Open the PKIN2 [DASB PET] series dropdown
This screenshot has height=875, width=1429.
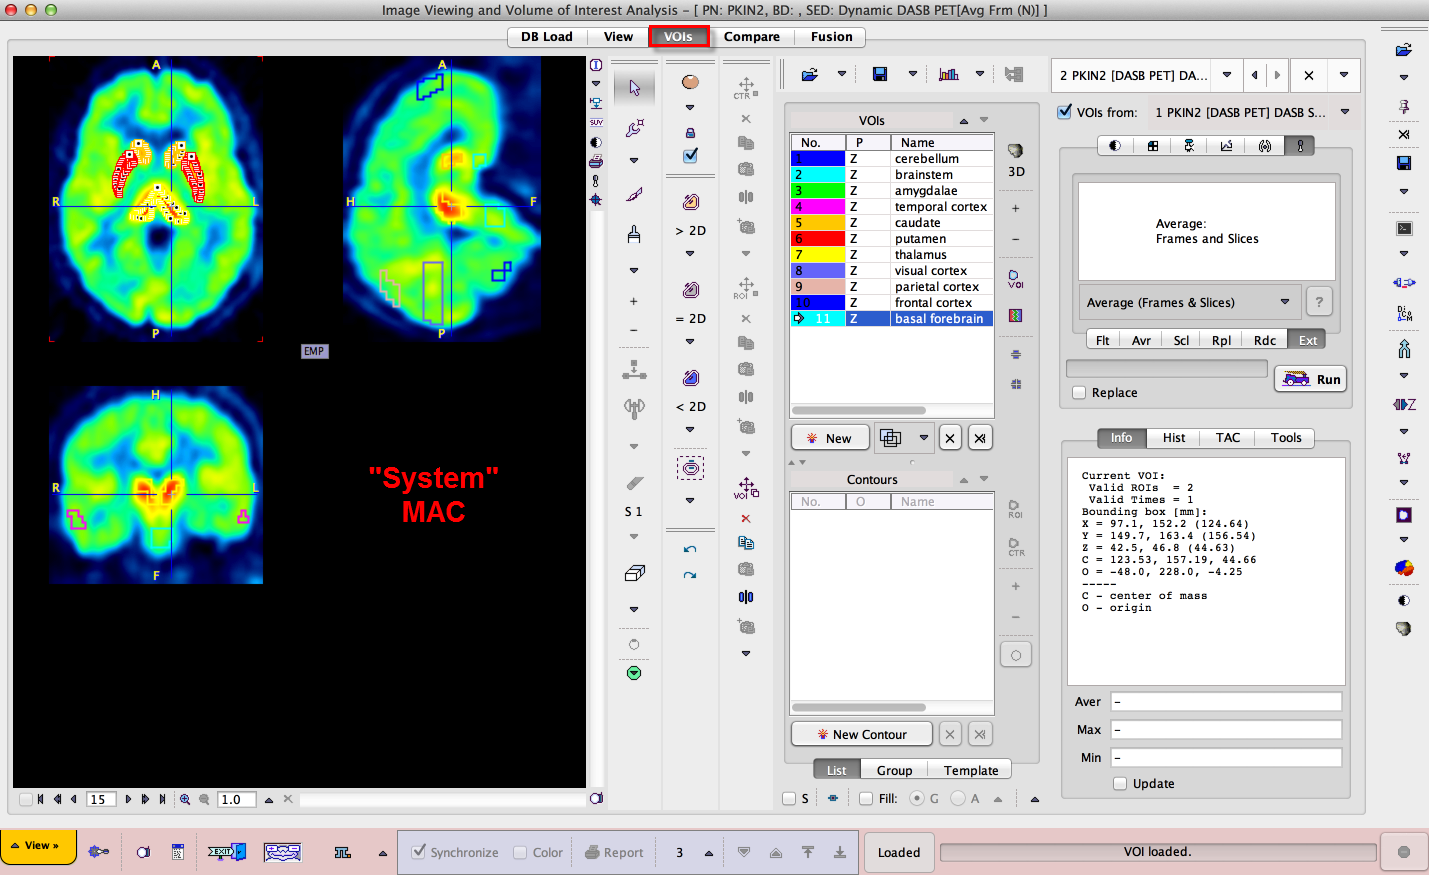[1227, 75]
